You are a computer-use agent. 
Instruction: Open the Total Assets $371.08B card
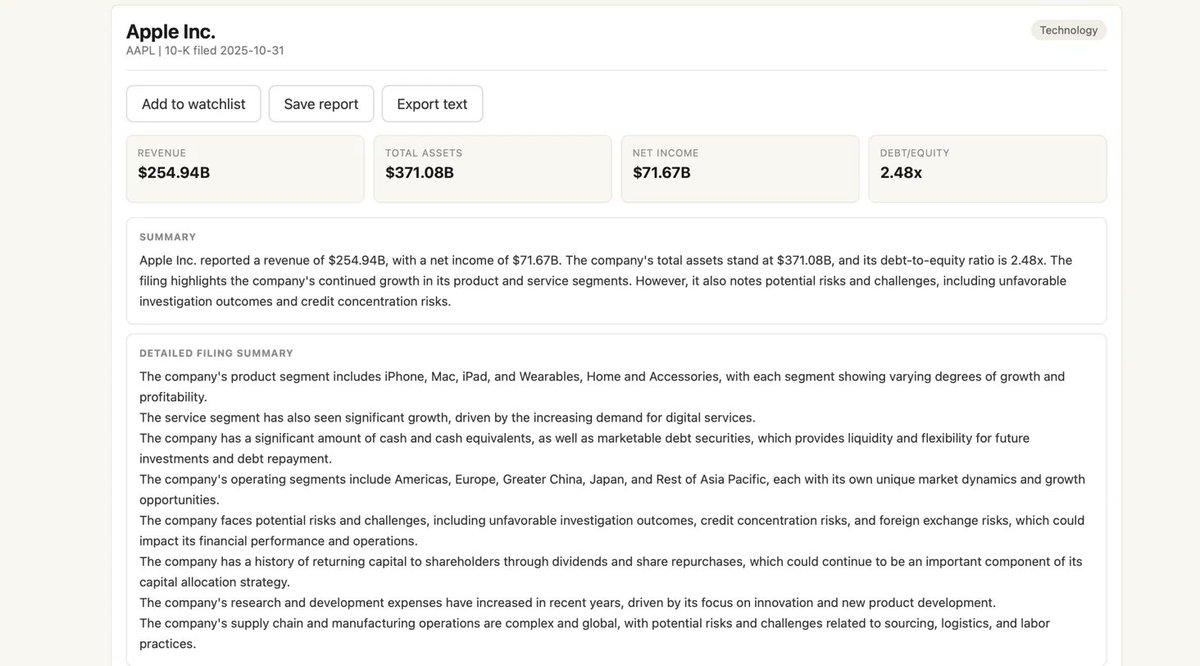click(493, 169)
